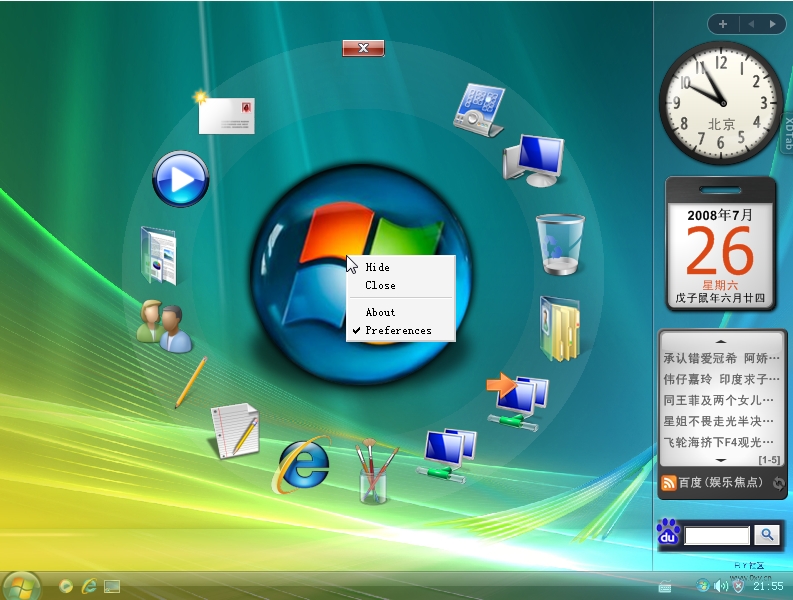Click the Baidu paw logo icon

pos(668,532)
